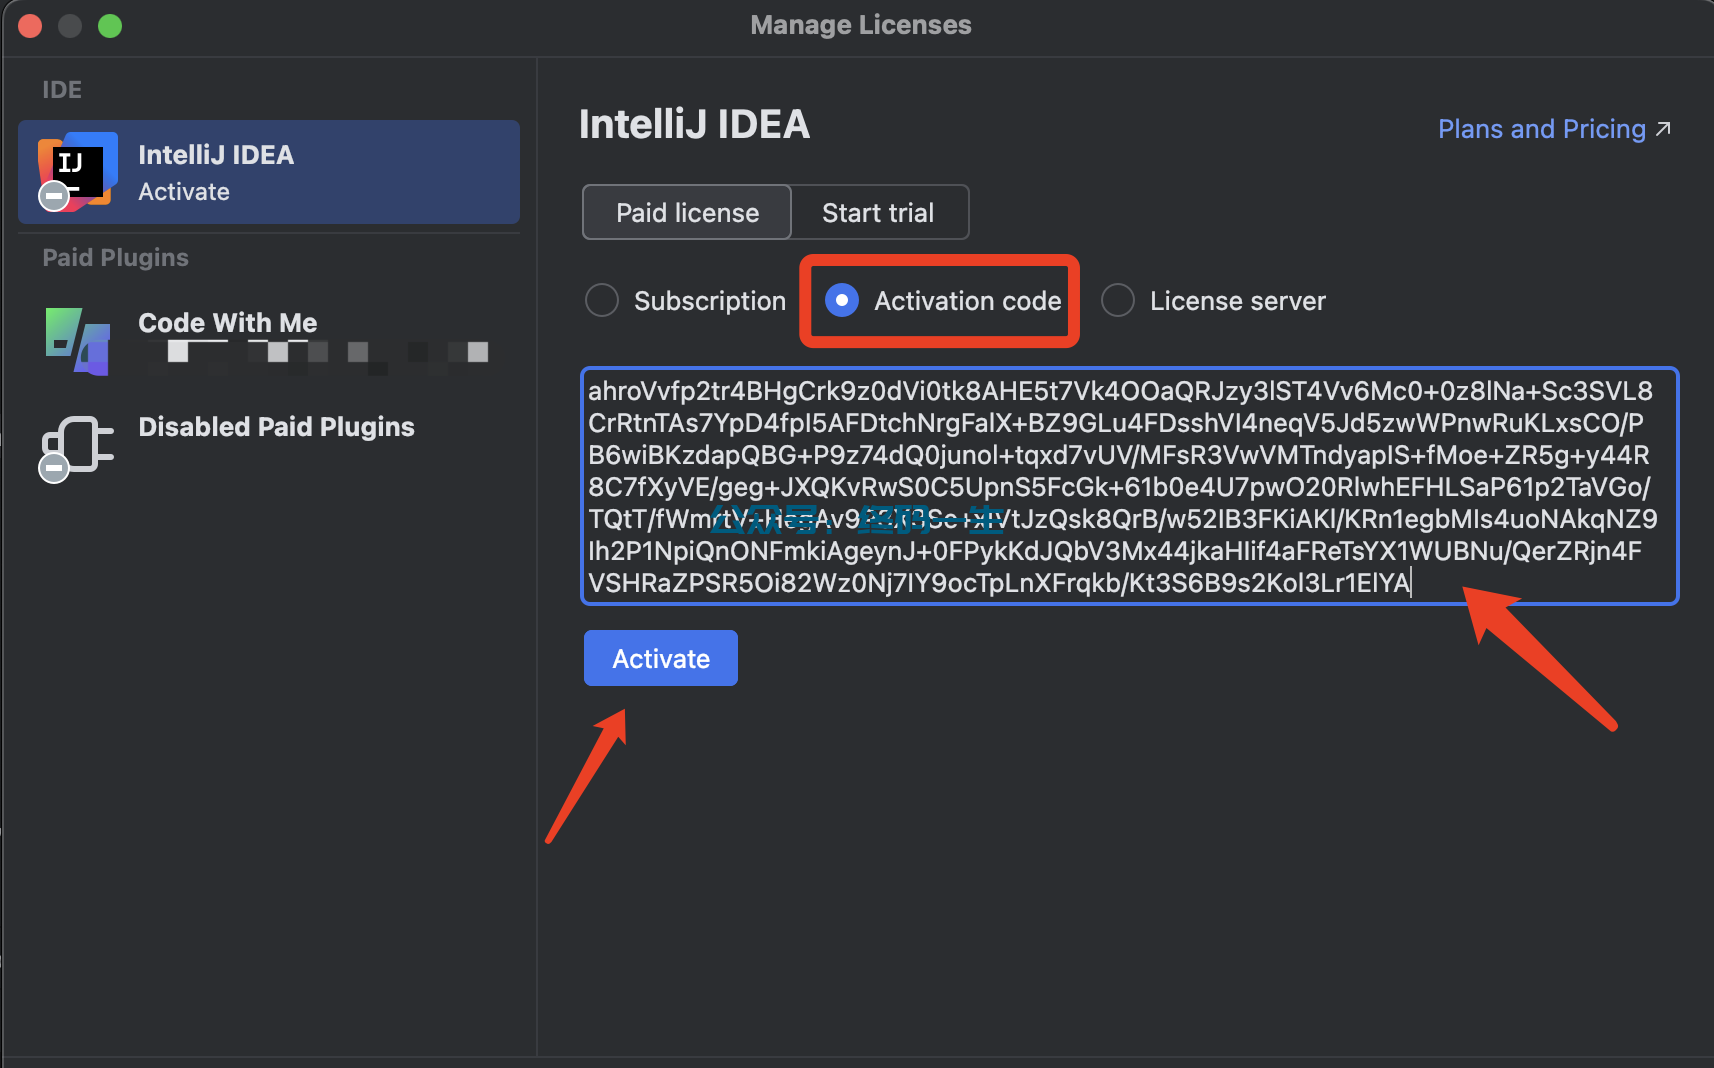Click the IntelliJ IDEA logo icon in sidebar
The width and height of the screenshot is (1714, 1068).
tap(78, 171)
